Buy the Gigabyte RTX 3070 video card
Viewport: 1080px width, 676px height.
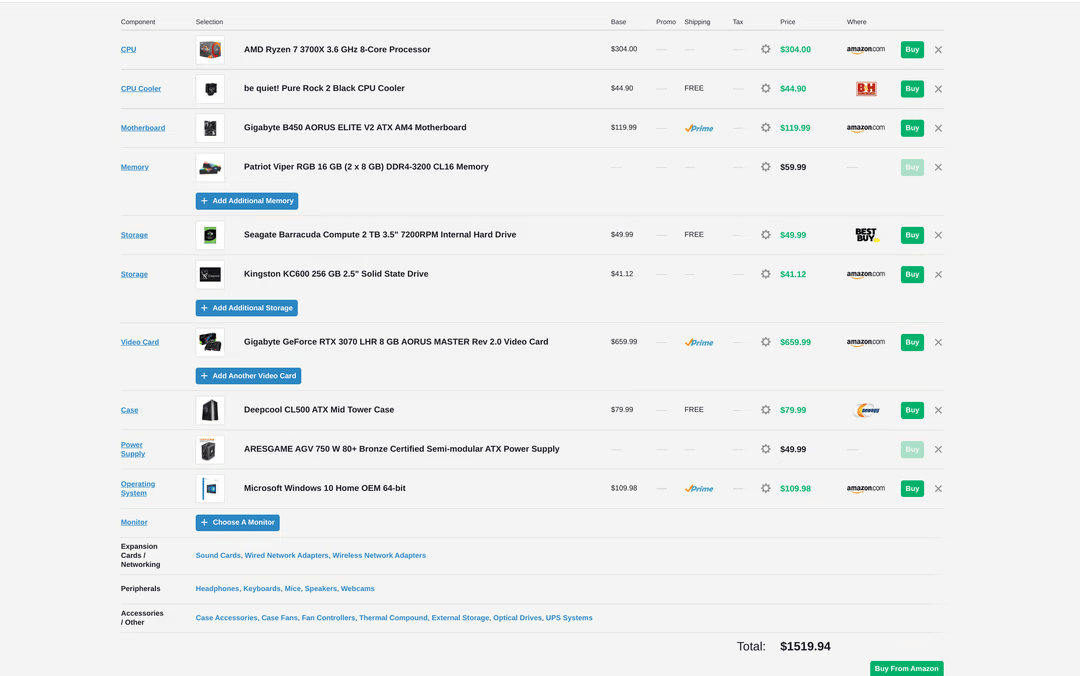point(912,342)
